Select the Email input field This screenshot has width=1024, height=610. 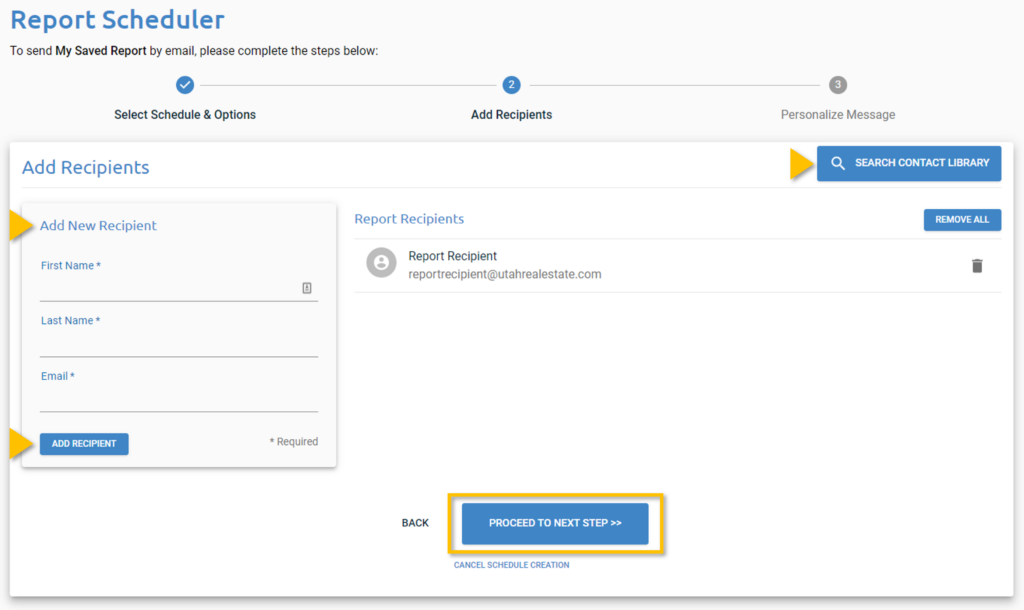(x=178, y=399)
